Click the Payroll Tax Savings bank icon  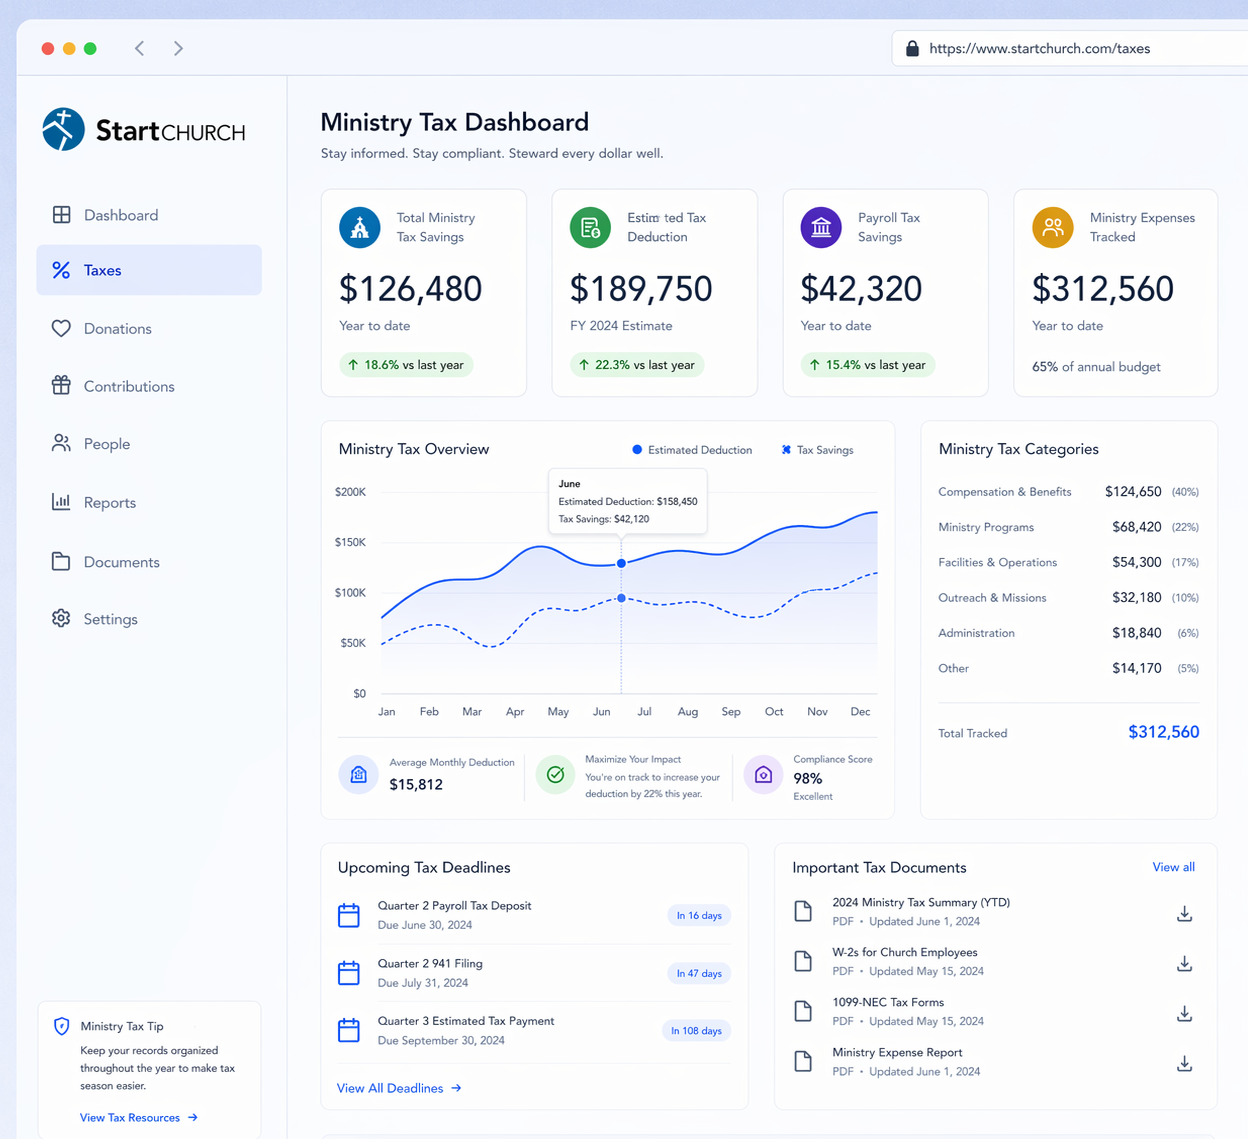[821, 228]
